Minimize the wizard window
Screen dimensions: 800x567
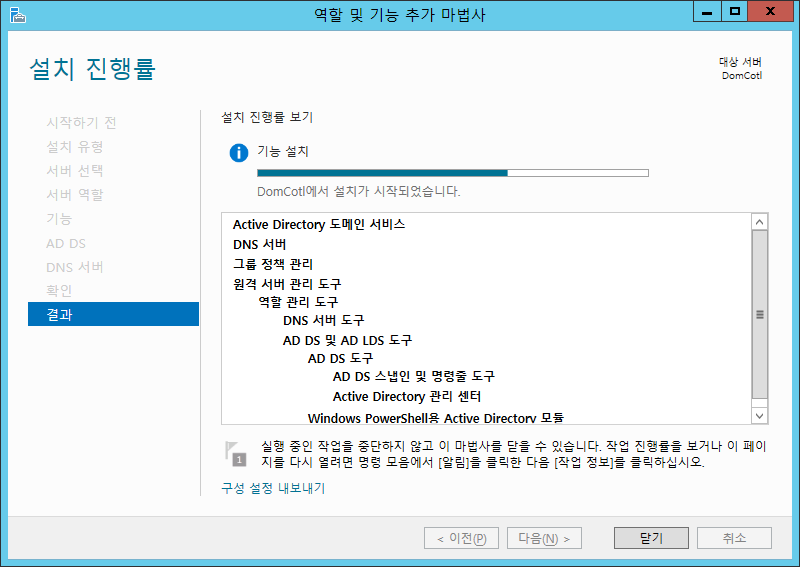tap(707, 11)
